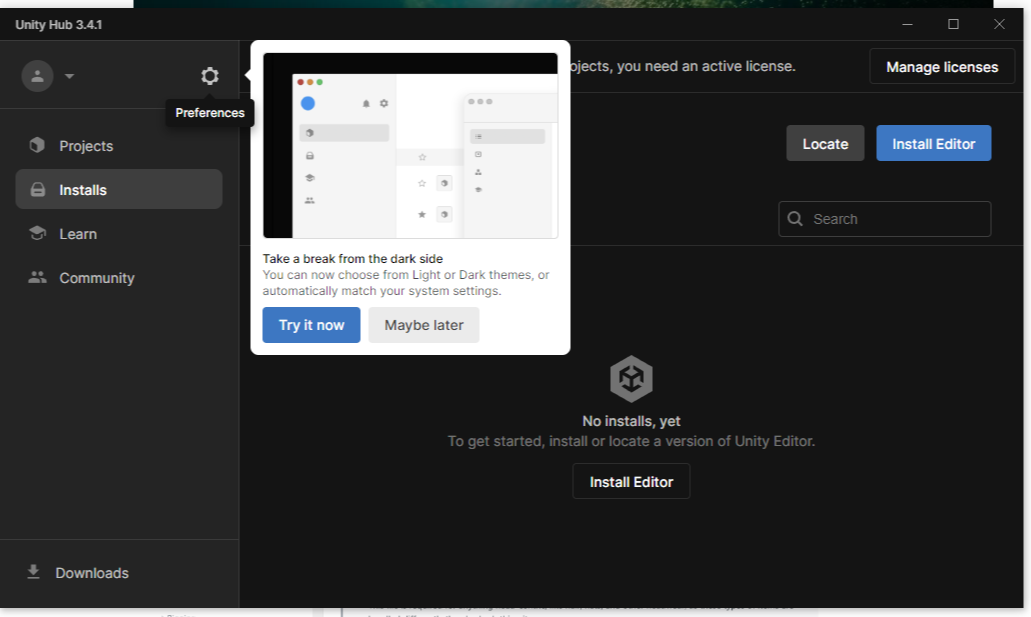Click the theme preview image in popup
This screenshot has width=1031, height=617.
tap(410, 145)
